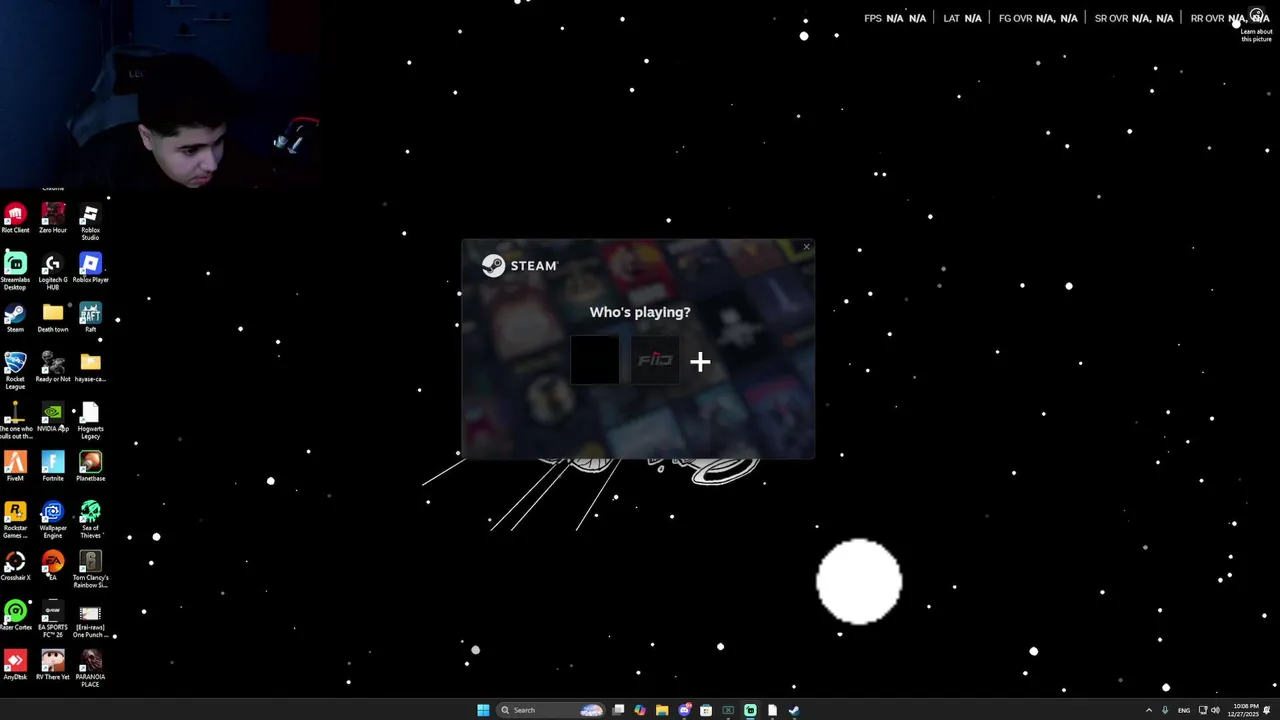Select the Rocket League desktop icon
This screenshot has height=720, width=1280.
coord(15,370)
